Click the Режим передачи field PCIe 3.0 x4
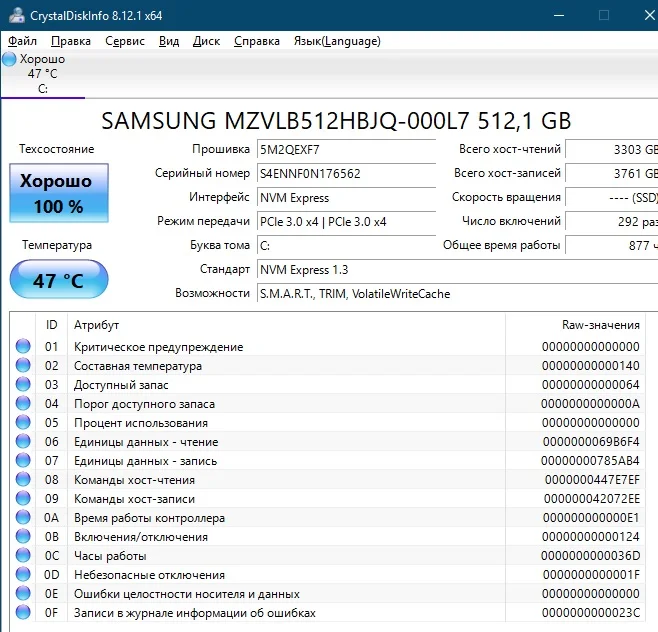The width and height of the screenshot is (658, 632). pyautogui.click(x=346, y=221)
